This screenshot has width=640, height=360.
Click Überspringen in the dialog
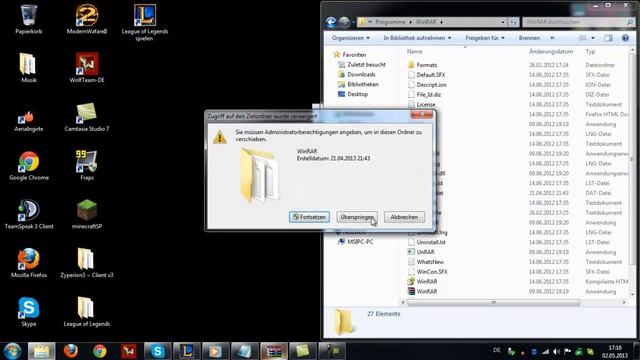tap(357, 217)
